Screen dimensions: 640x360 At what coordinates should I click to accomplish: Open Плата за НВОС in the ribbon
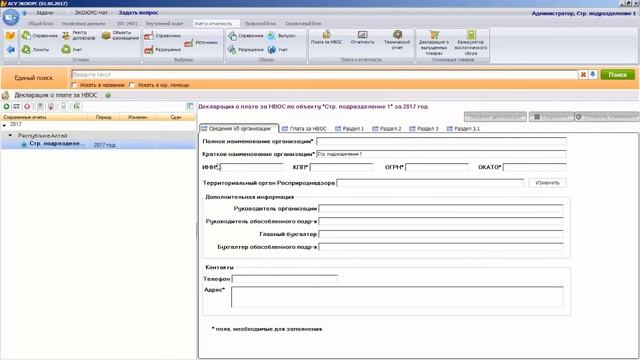point(326,38)
